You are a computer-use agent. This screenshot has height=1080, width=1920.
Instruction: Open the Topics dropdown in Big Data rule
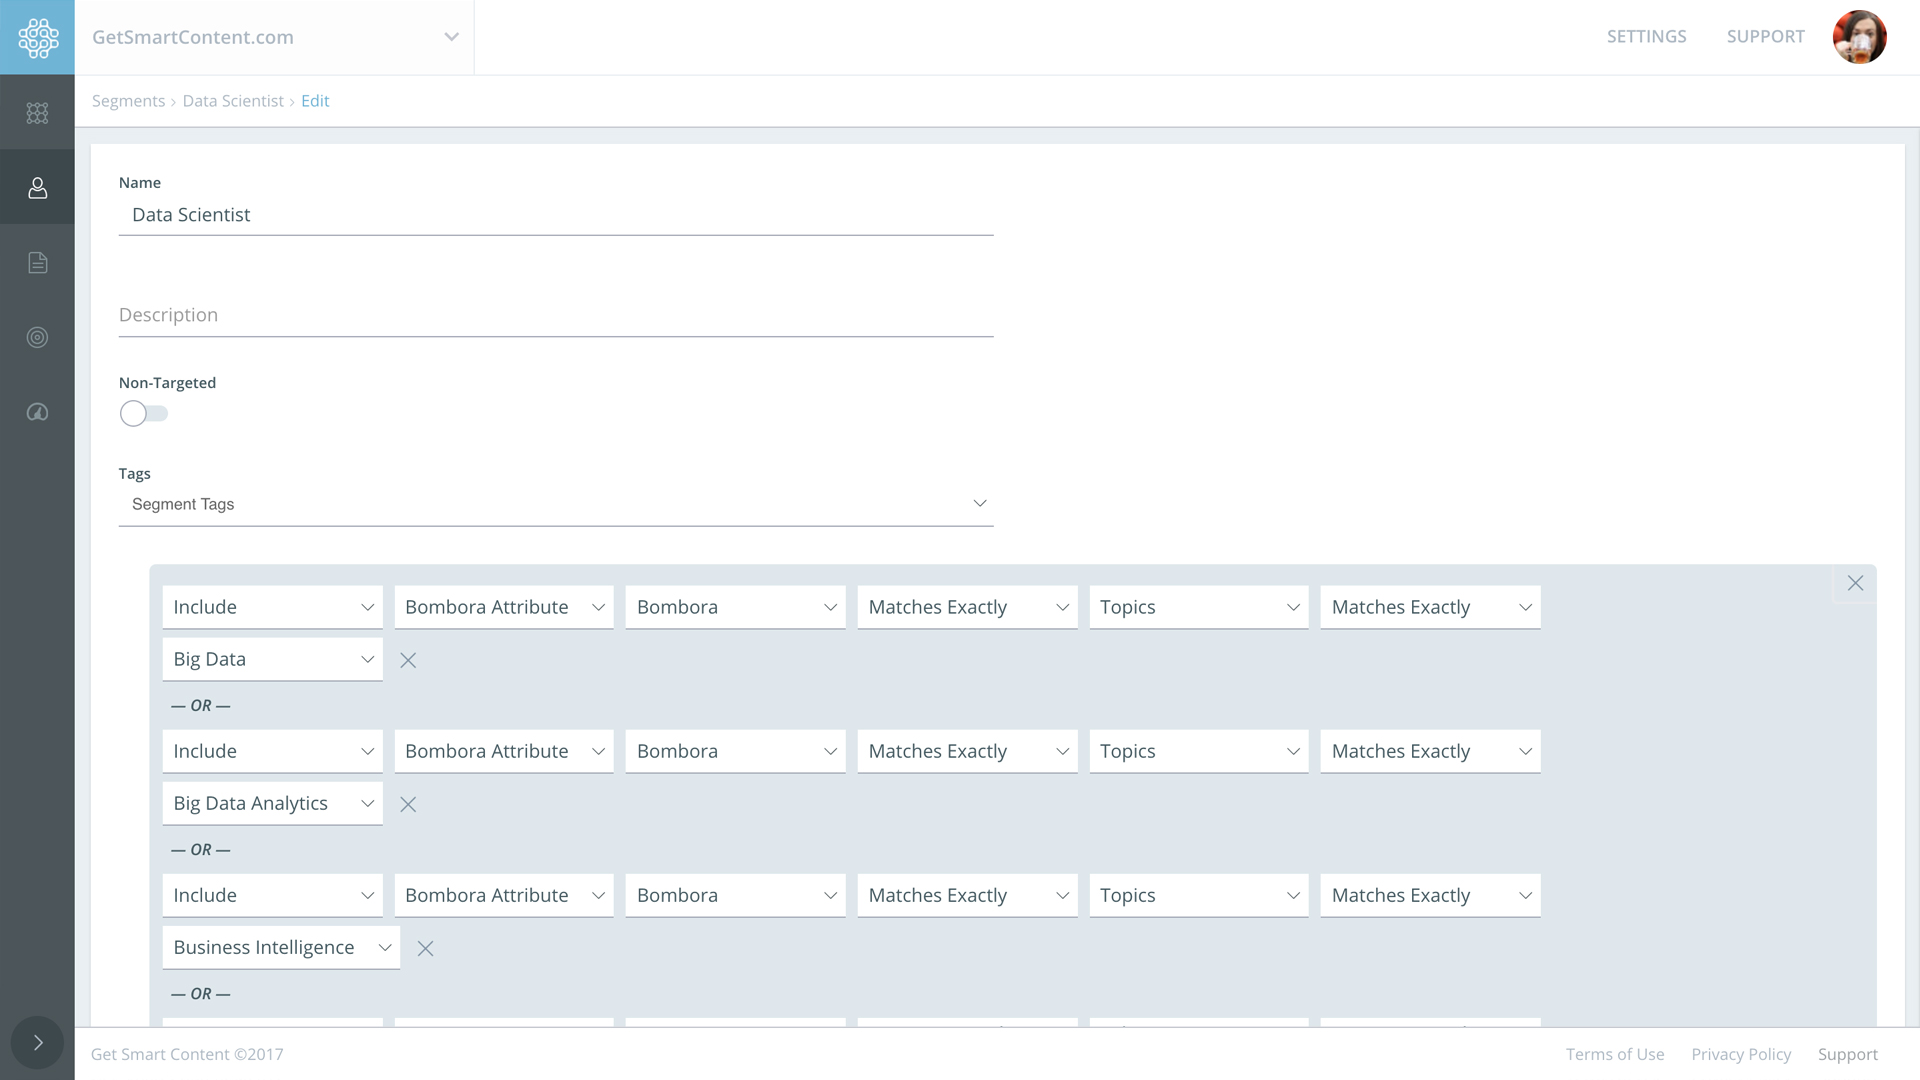pos(1199,607)
